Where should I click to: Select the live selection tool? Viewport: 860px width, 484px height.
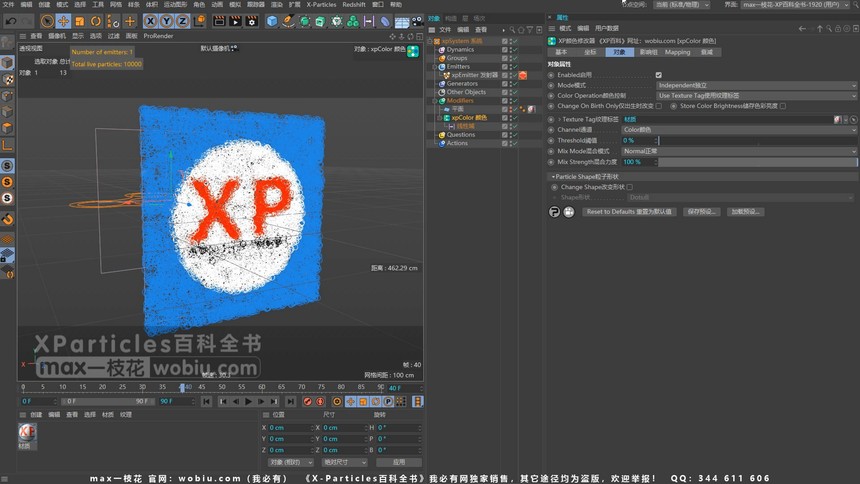47,21
